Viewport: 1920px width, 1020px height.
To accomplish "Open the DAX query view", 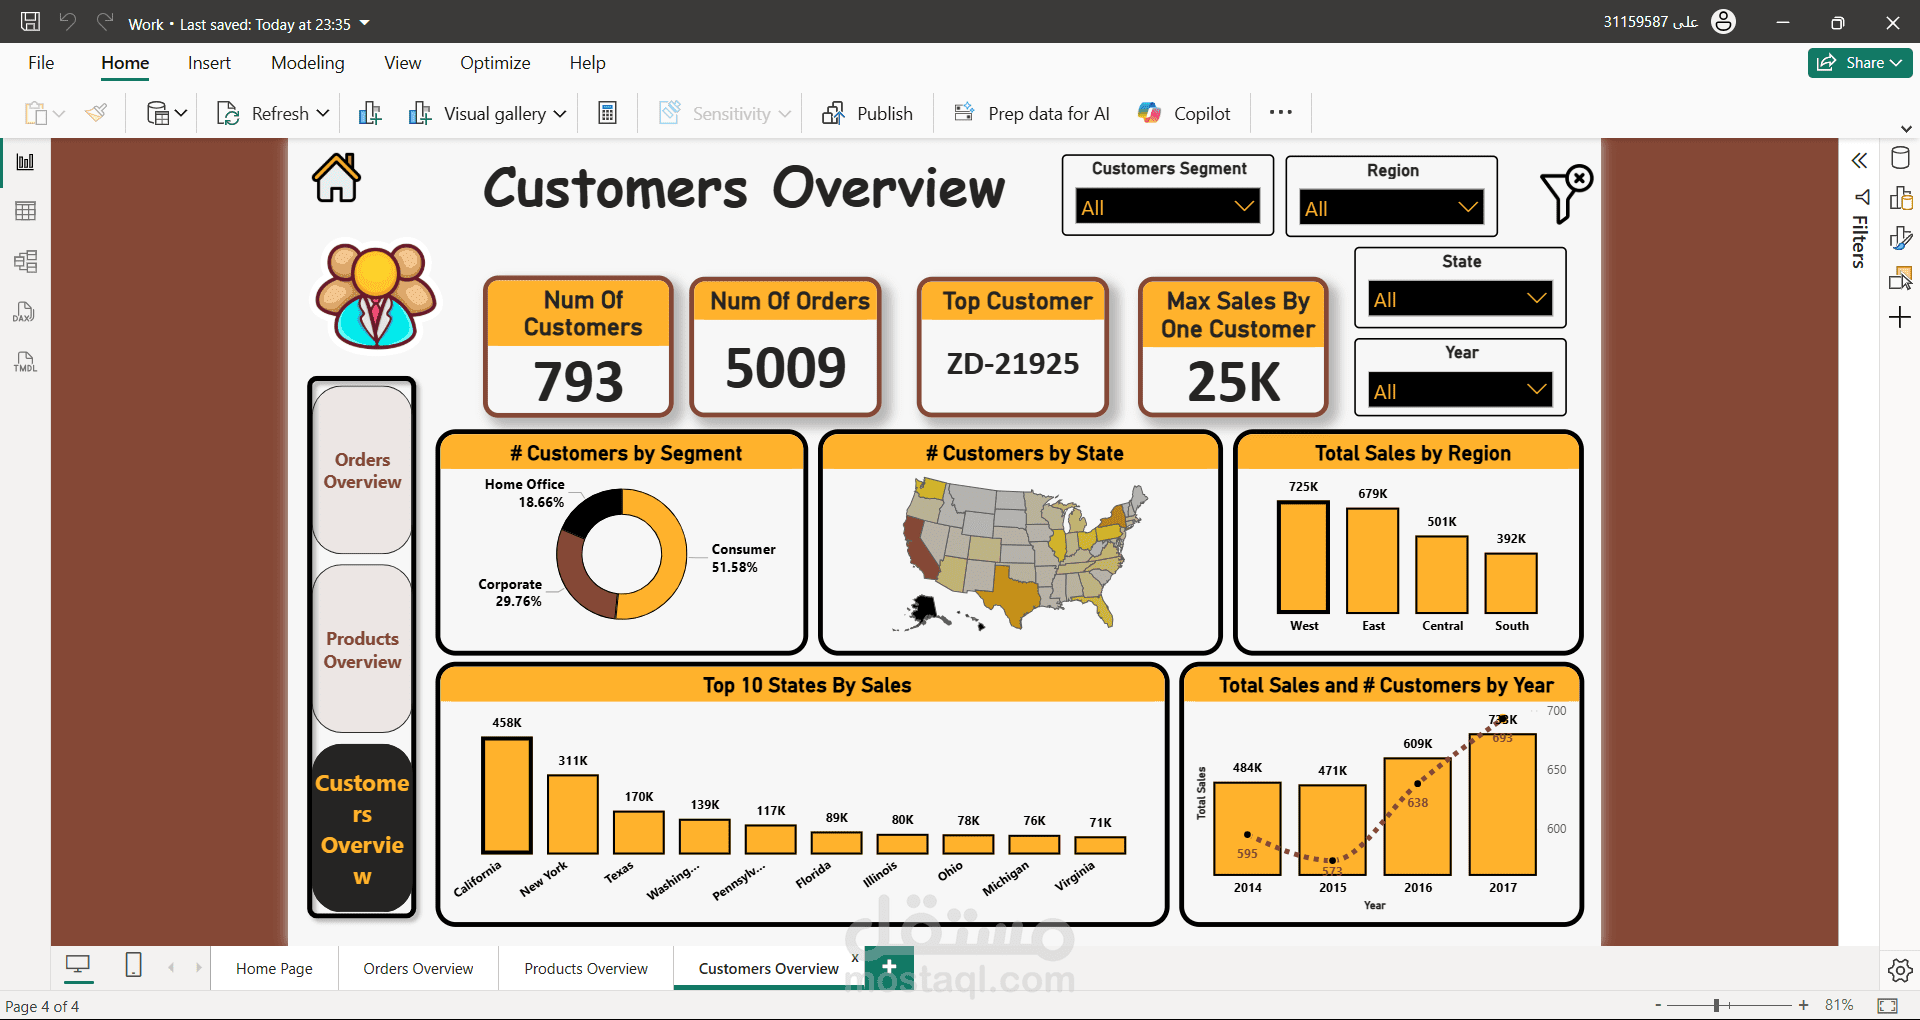I will (24, 312).
